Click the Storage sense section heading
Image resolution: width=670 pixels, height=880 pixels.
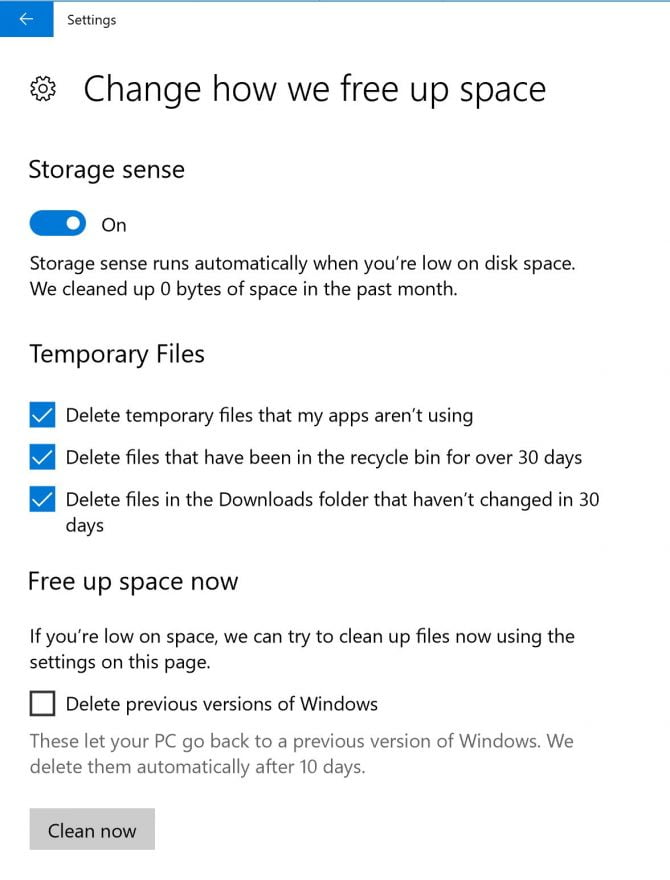(107, 170)
